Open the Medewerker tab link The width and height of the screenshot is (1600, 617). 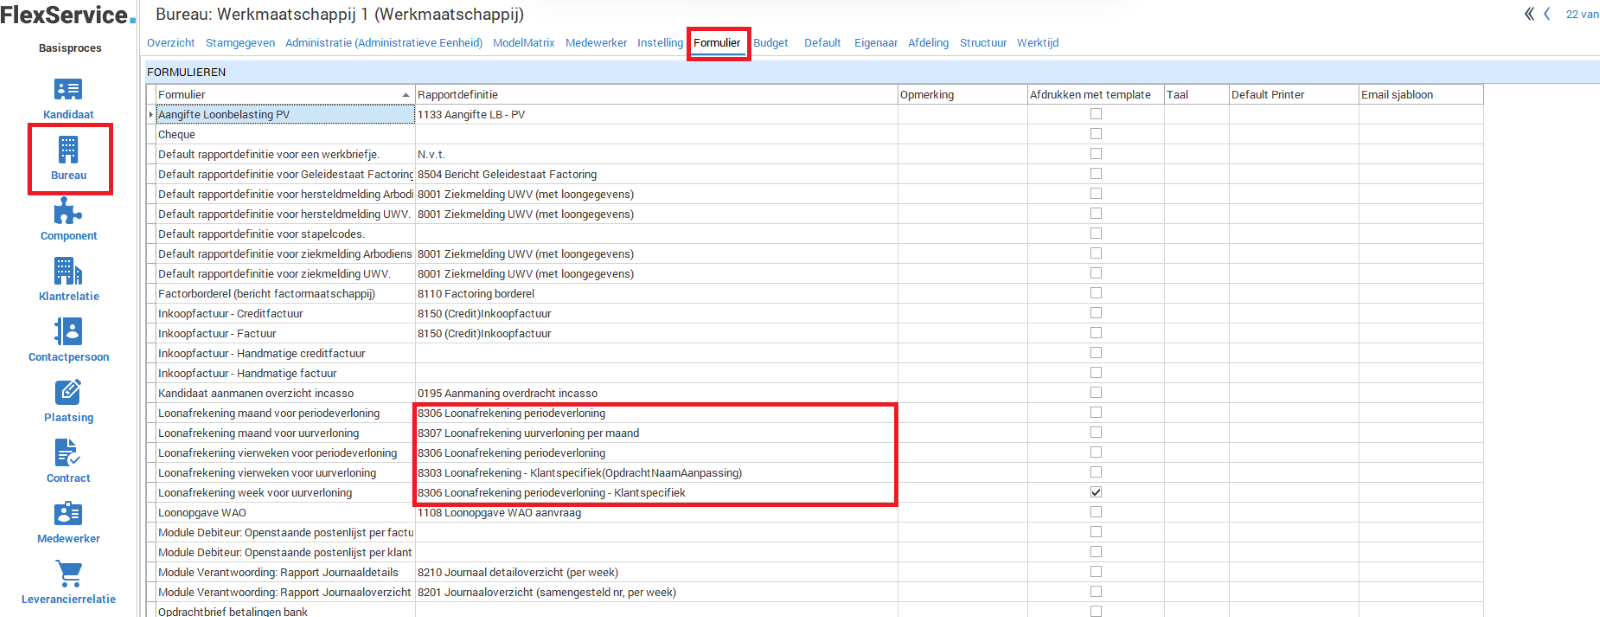click(596, 43)
